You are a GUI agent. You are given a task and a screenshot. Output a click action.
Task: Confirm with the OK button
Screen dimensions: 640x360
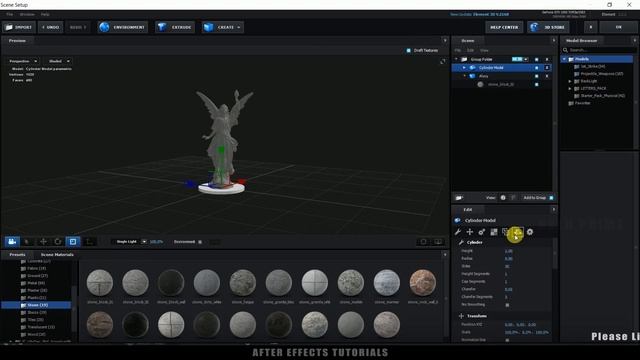618,27
